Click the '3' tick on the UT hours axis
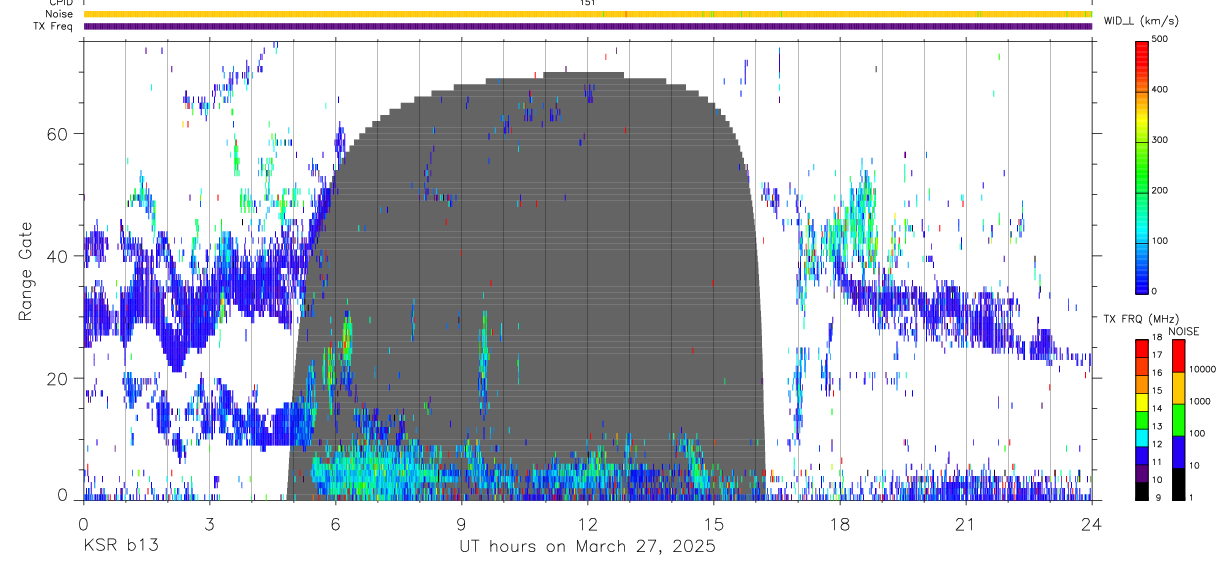This screenshot has height=567, width=1228. pyautogui.click(x=210, y=523)
